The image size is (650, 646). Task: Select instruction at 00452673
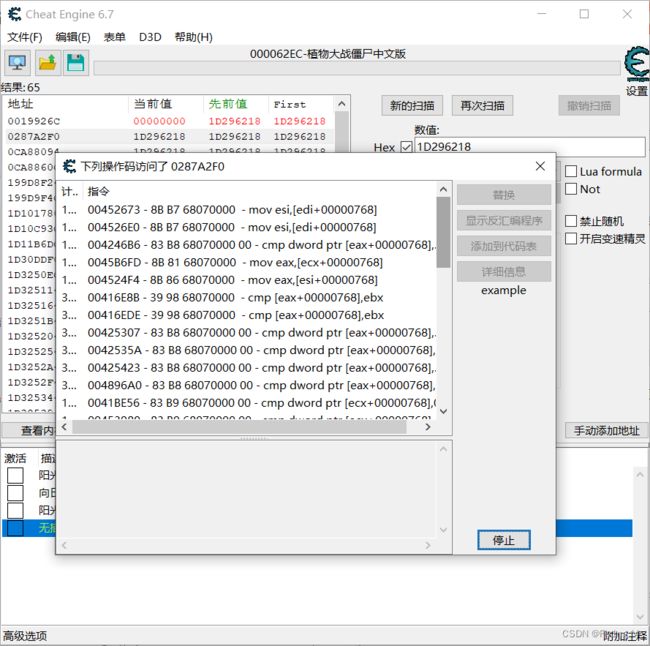point(247,210)
